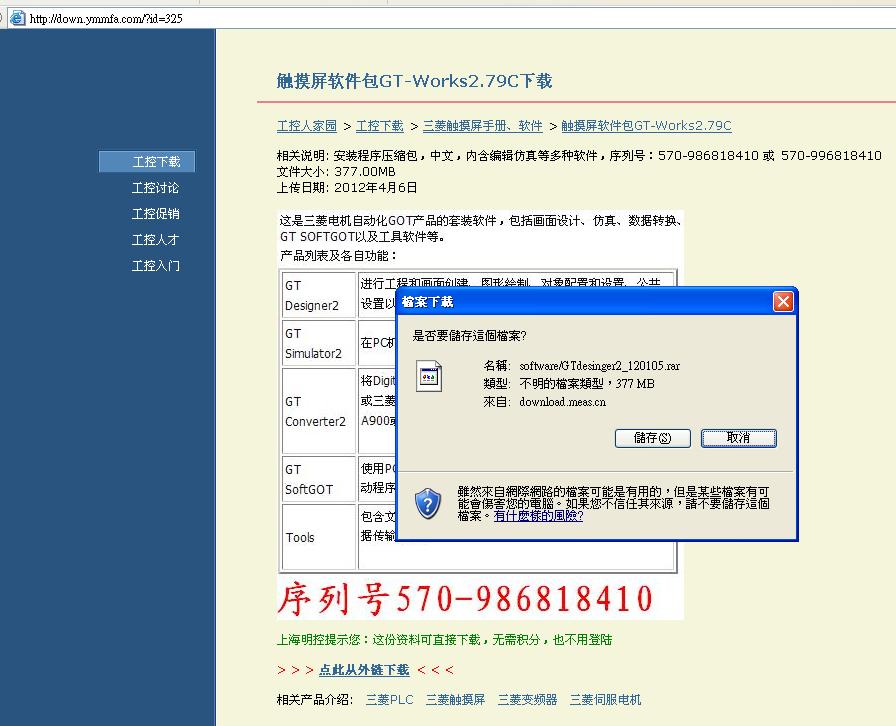Click the URL address field
Viewport: 896px width, 726px height.
coord(400,18)
